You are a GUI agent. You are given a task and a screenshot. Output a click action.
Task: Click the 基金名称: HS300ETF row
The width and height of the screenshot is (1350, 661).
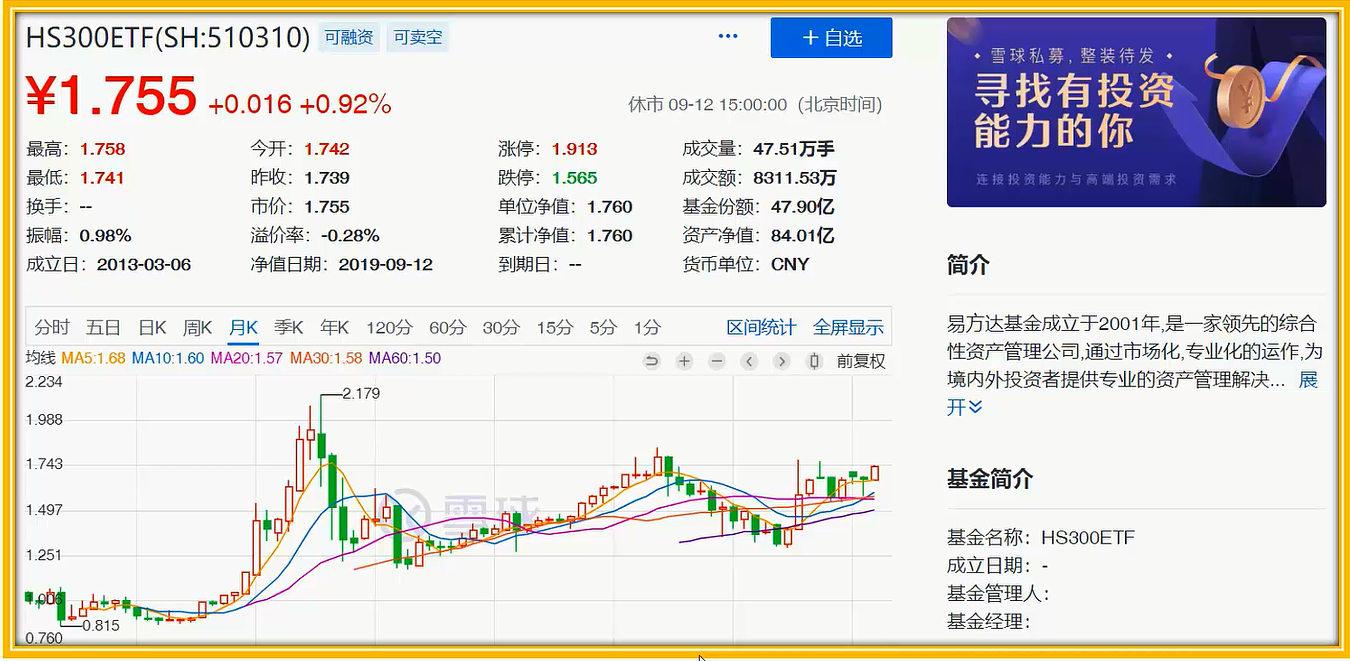1041,537
